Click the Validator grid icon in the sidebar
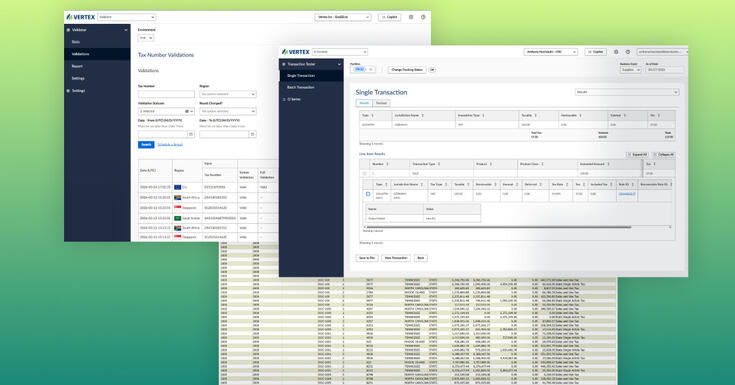 (x=68, y=30)
